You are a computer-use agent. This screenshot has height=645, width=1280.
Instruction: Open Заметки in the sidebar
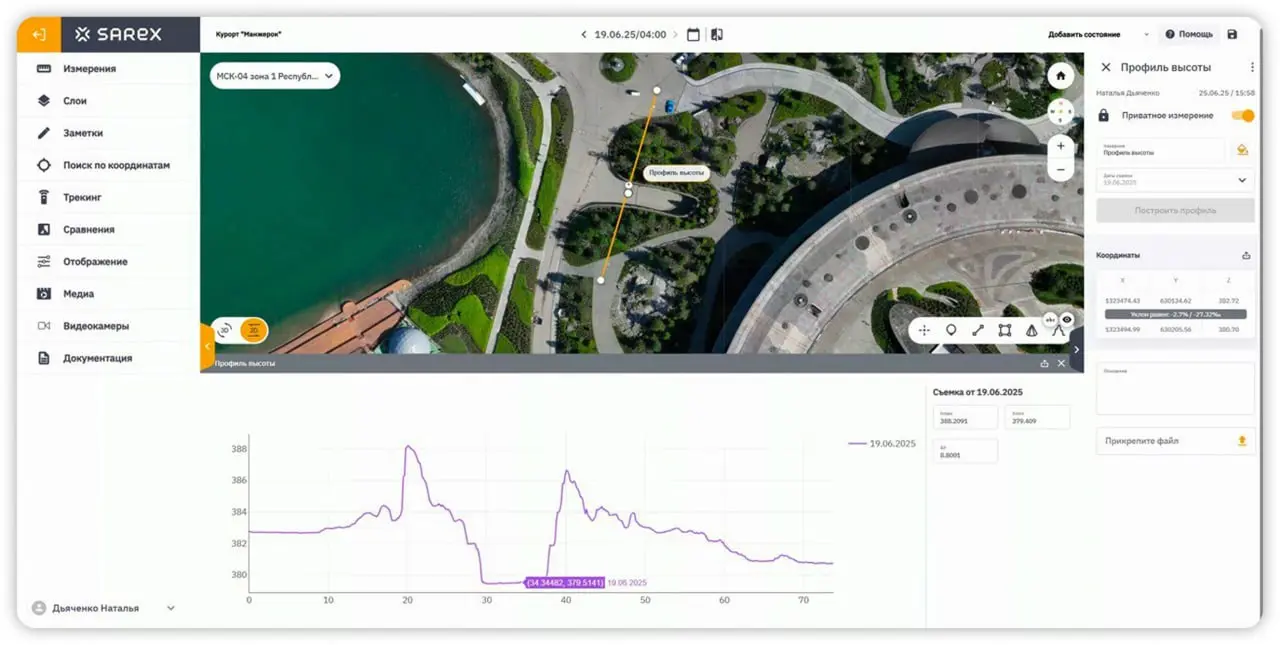point(108,133)
